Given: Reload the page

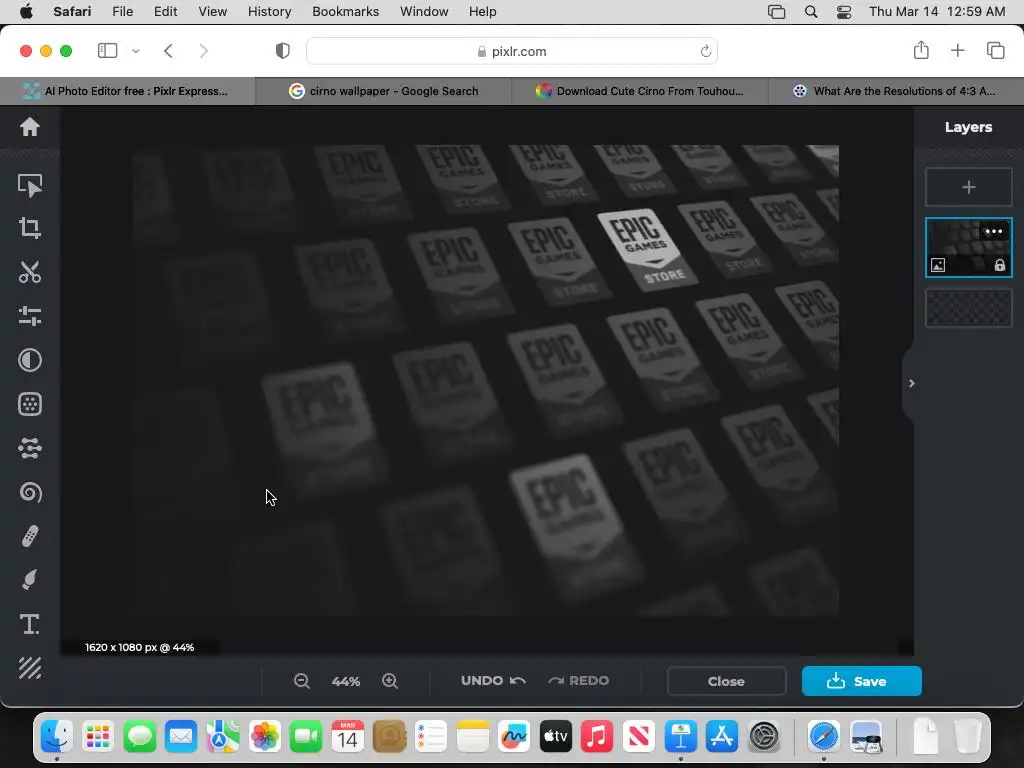Looking at the screenshot, I should [705, 51].
